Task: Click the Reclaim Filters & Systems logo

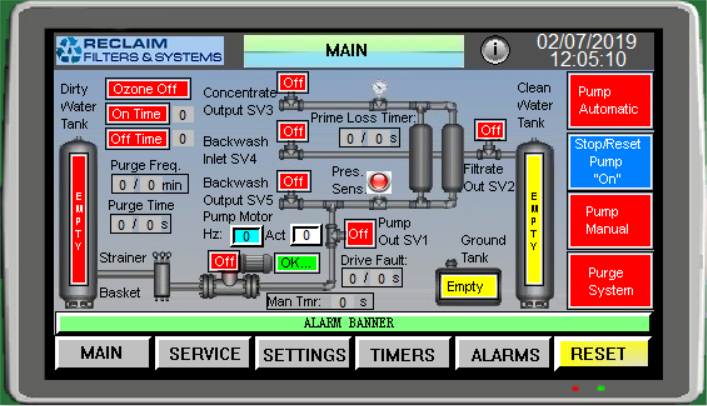Action: point(139,50)
